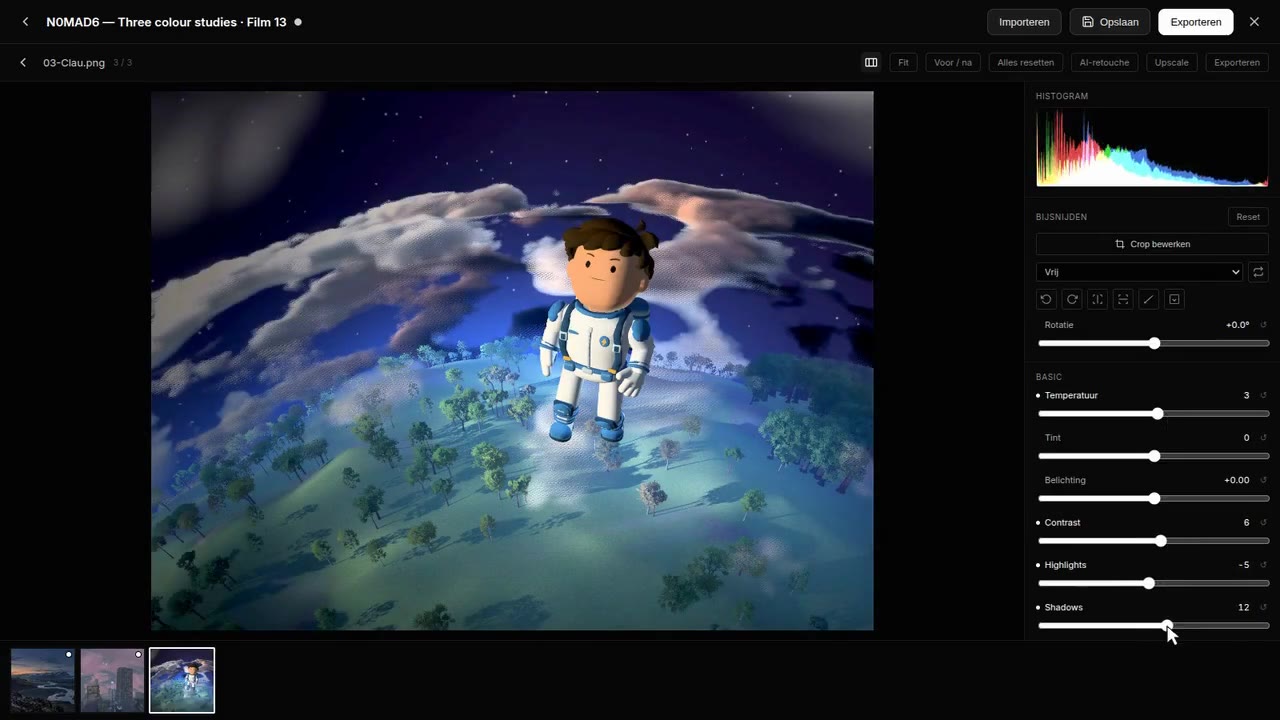Screen dimensions: 1280x720
Task: Select the first landscape thumbnail
Action: [43, 680]
